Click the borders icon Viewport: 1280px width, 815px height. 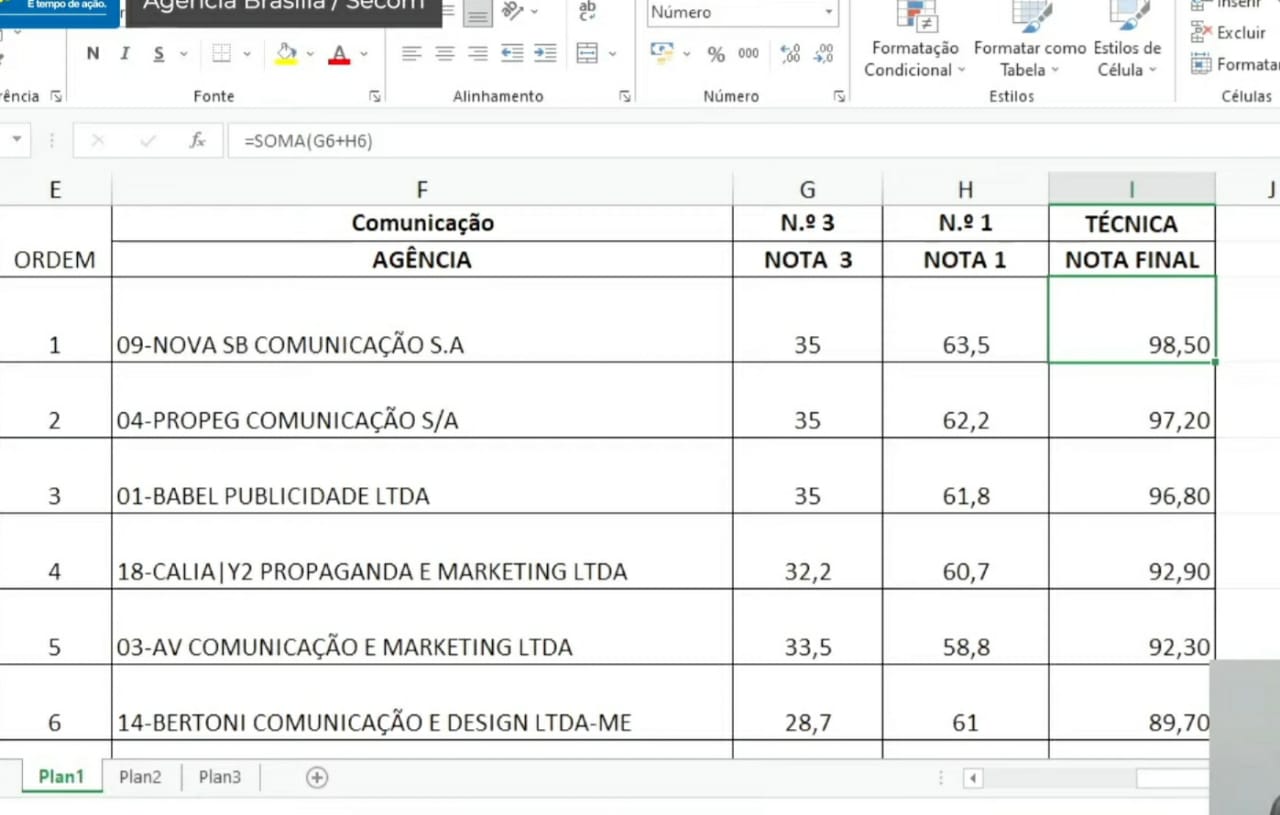click(222, 54)
